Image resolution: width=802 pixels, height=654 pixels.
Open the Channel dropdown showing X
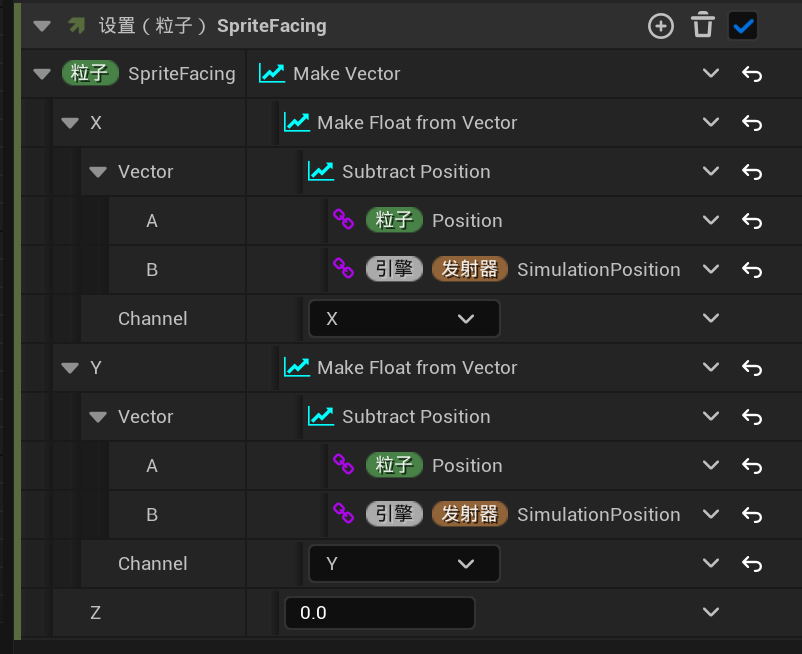404,319
